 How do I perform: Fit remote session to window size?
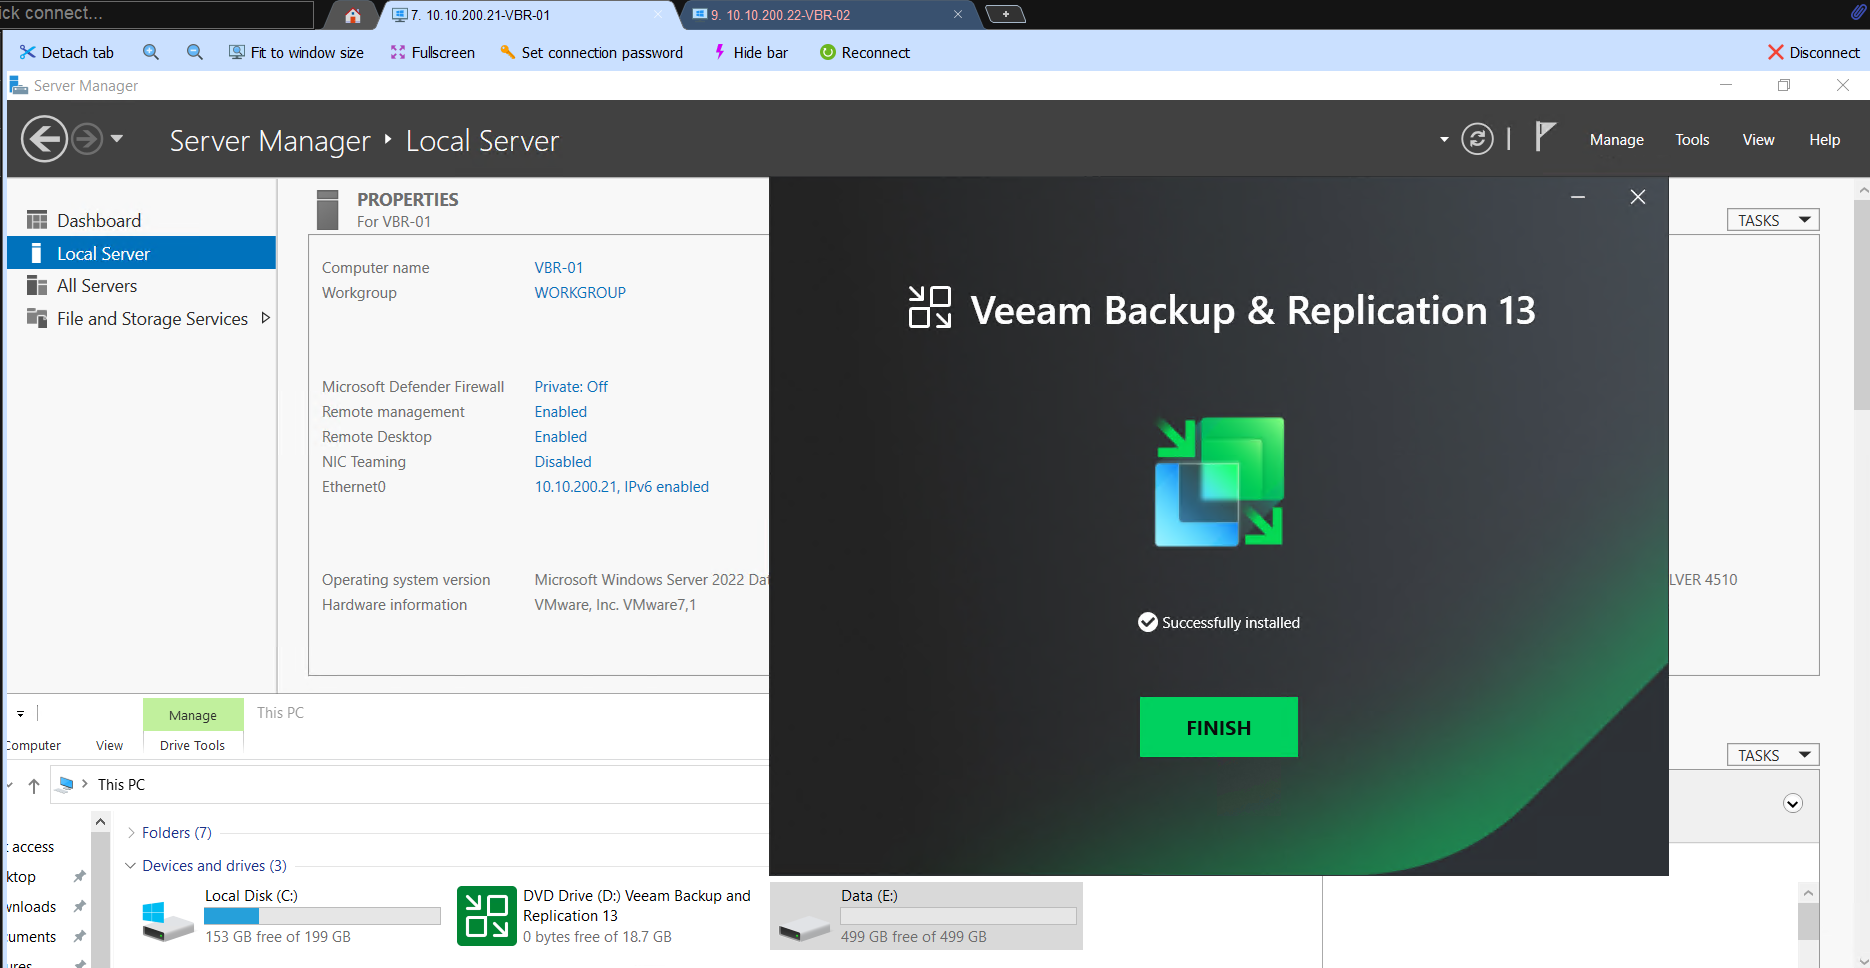(x=296, y=52)
